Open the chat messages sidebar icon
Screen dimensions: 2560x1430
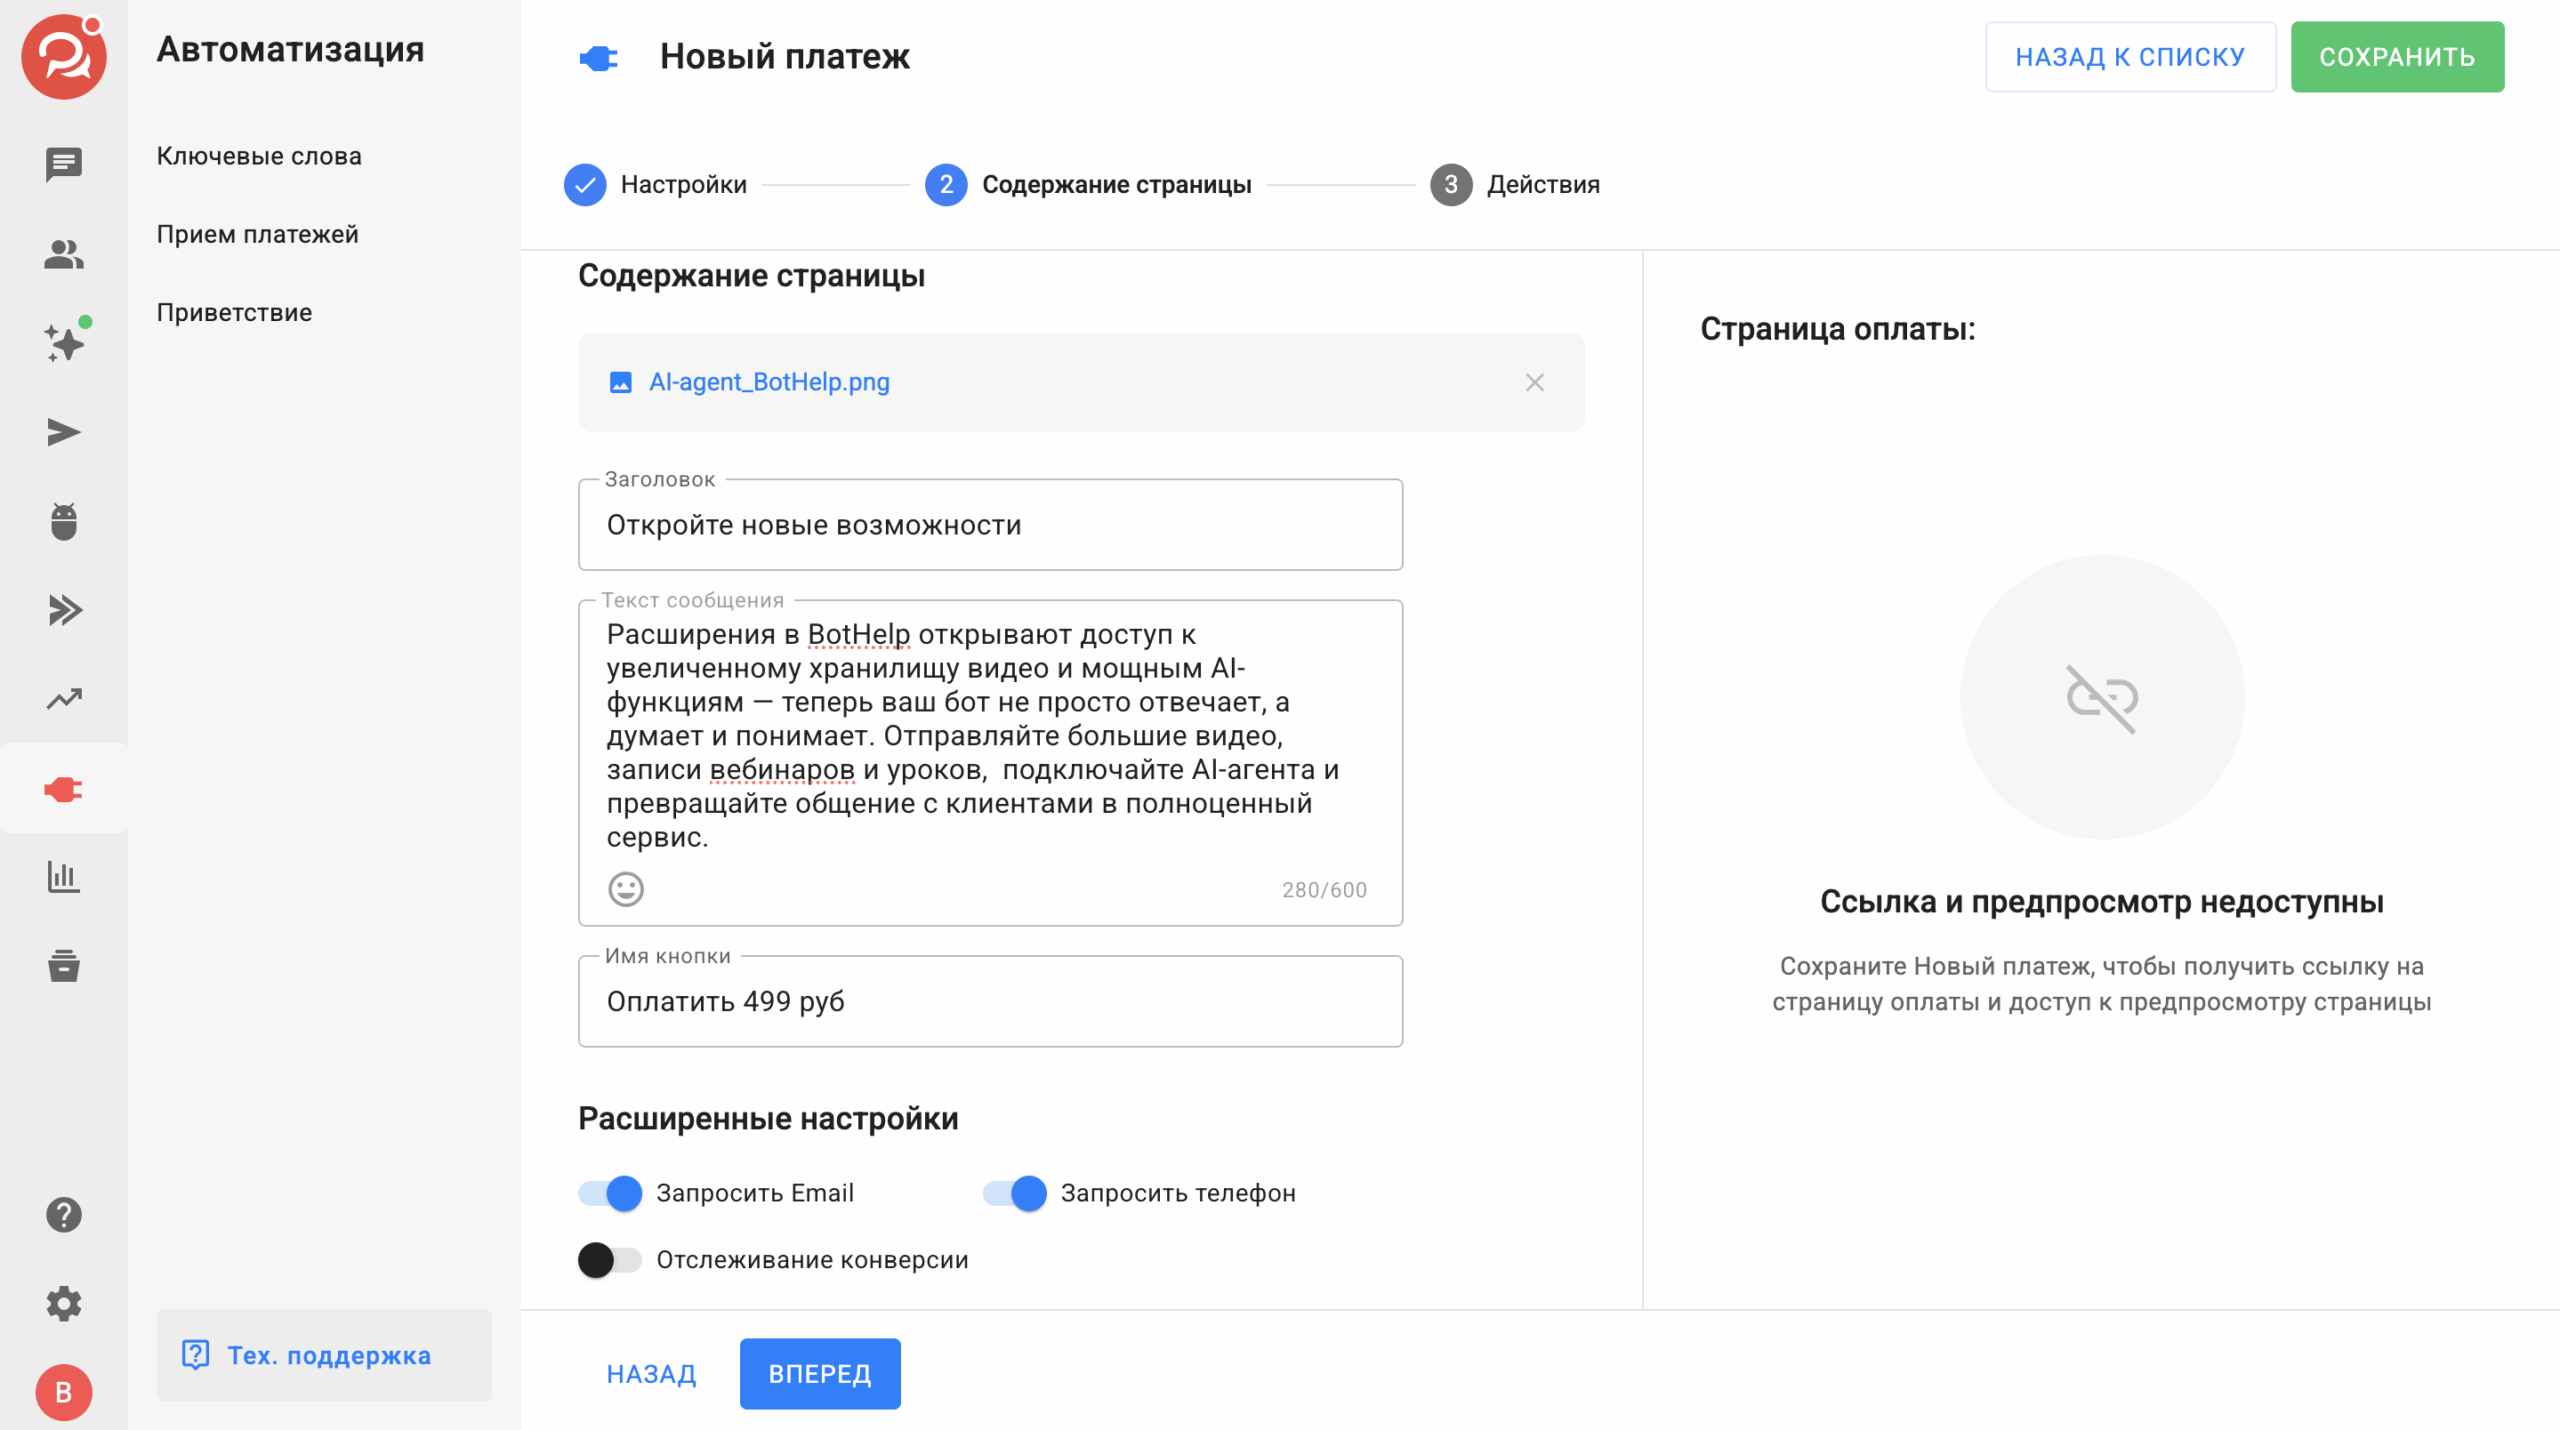point(63,165)
